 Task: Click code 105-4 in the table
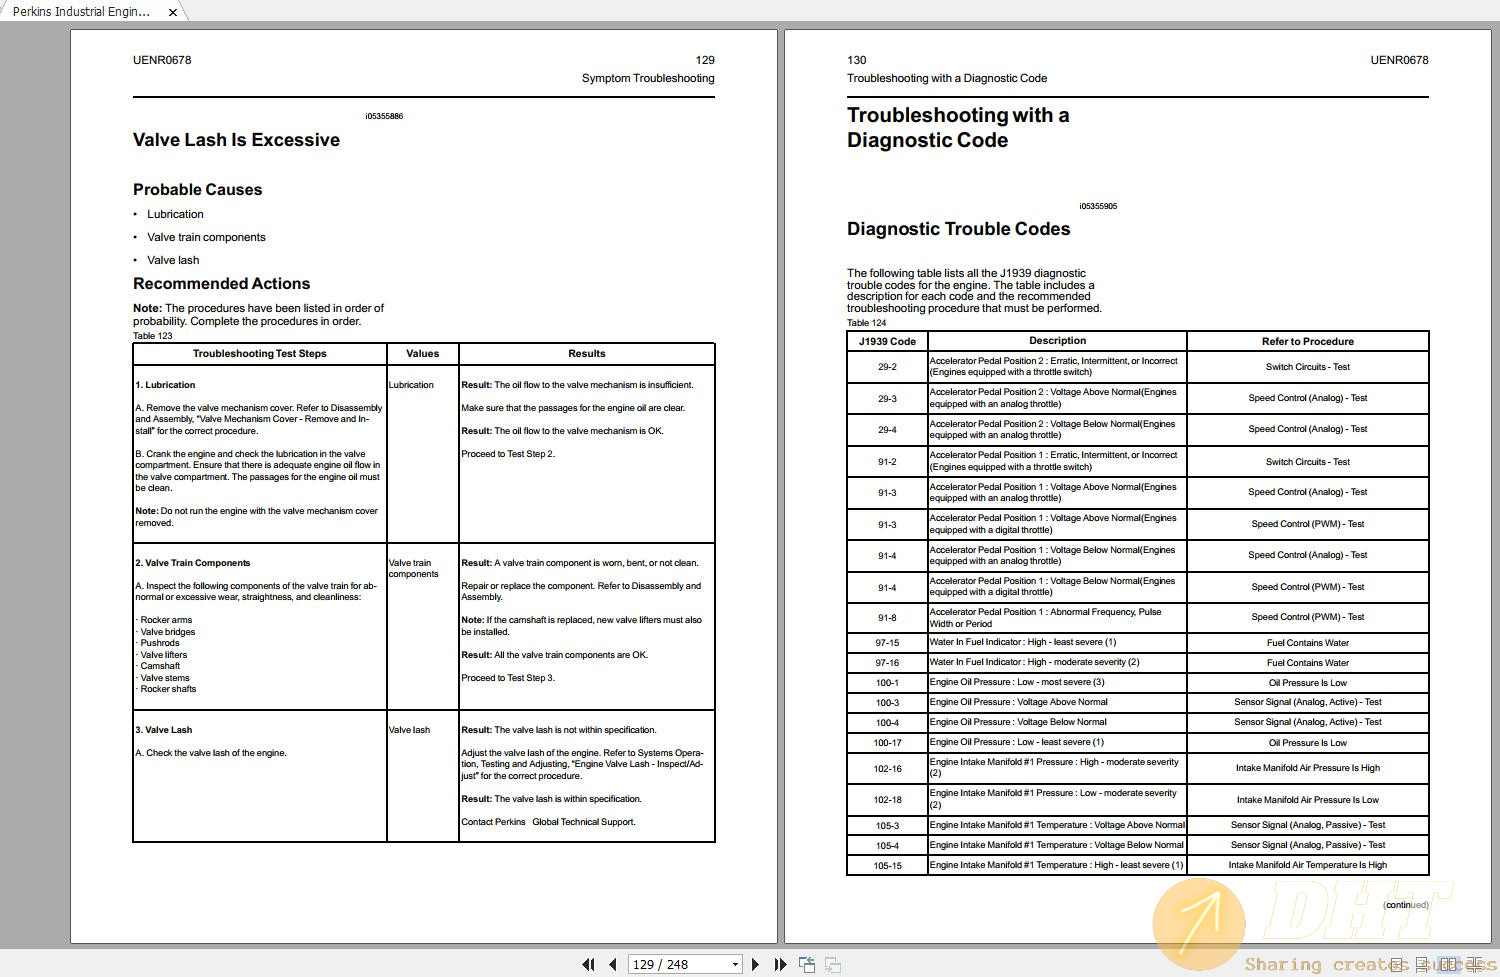click(x=887, y=846)
